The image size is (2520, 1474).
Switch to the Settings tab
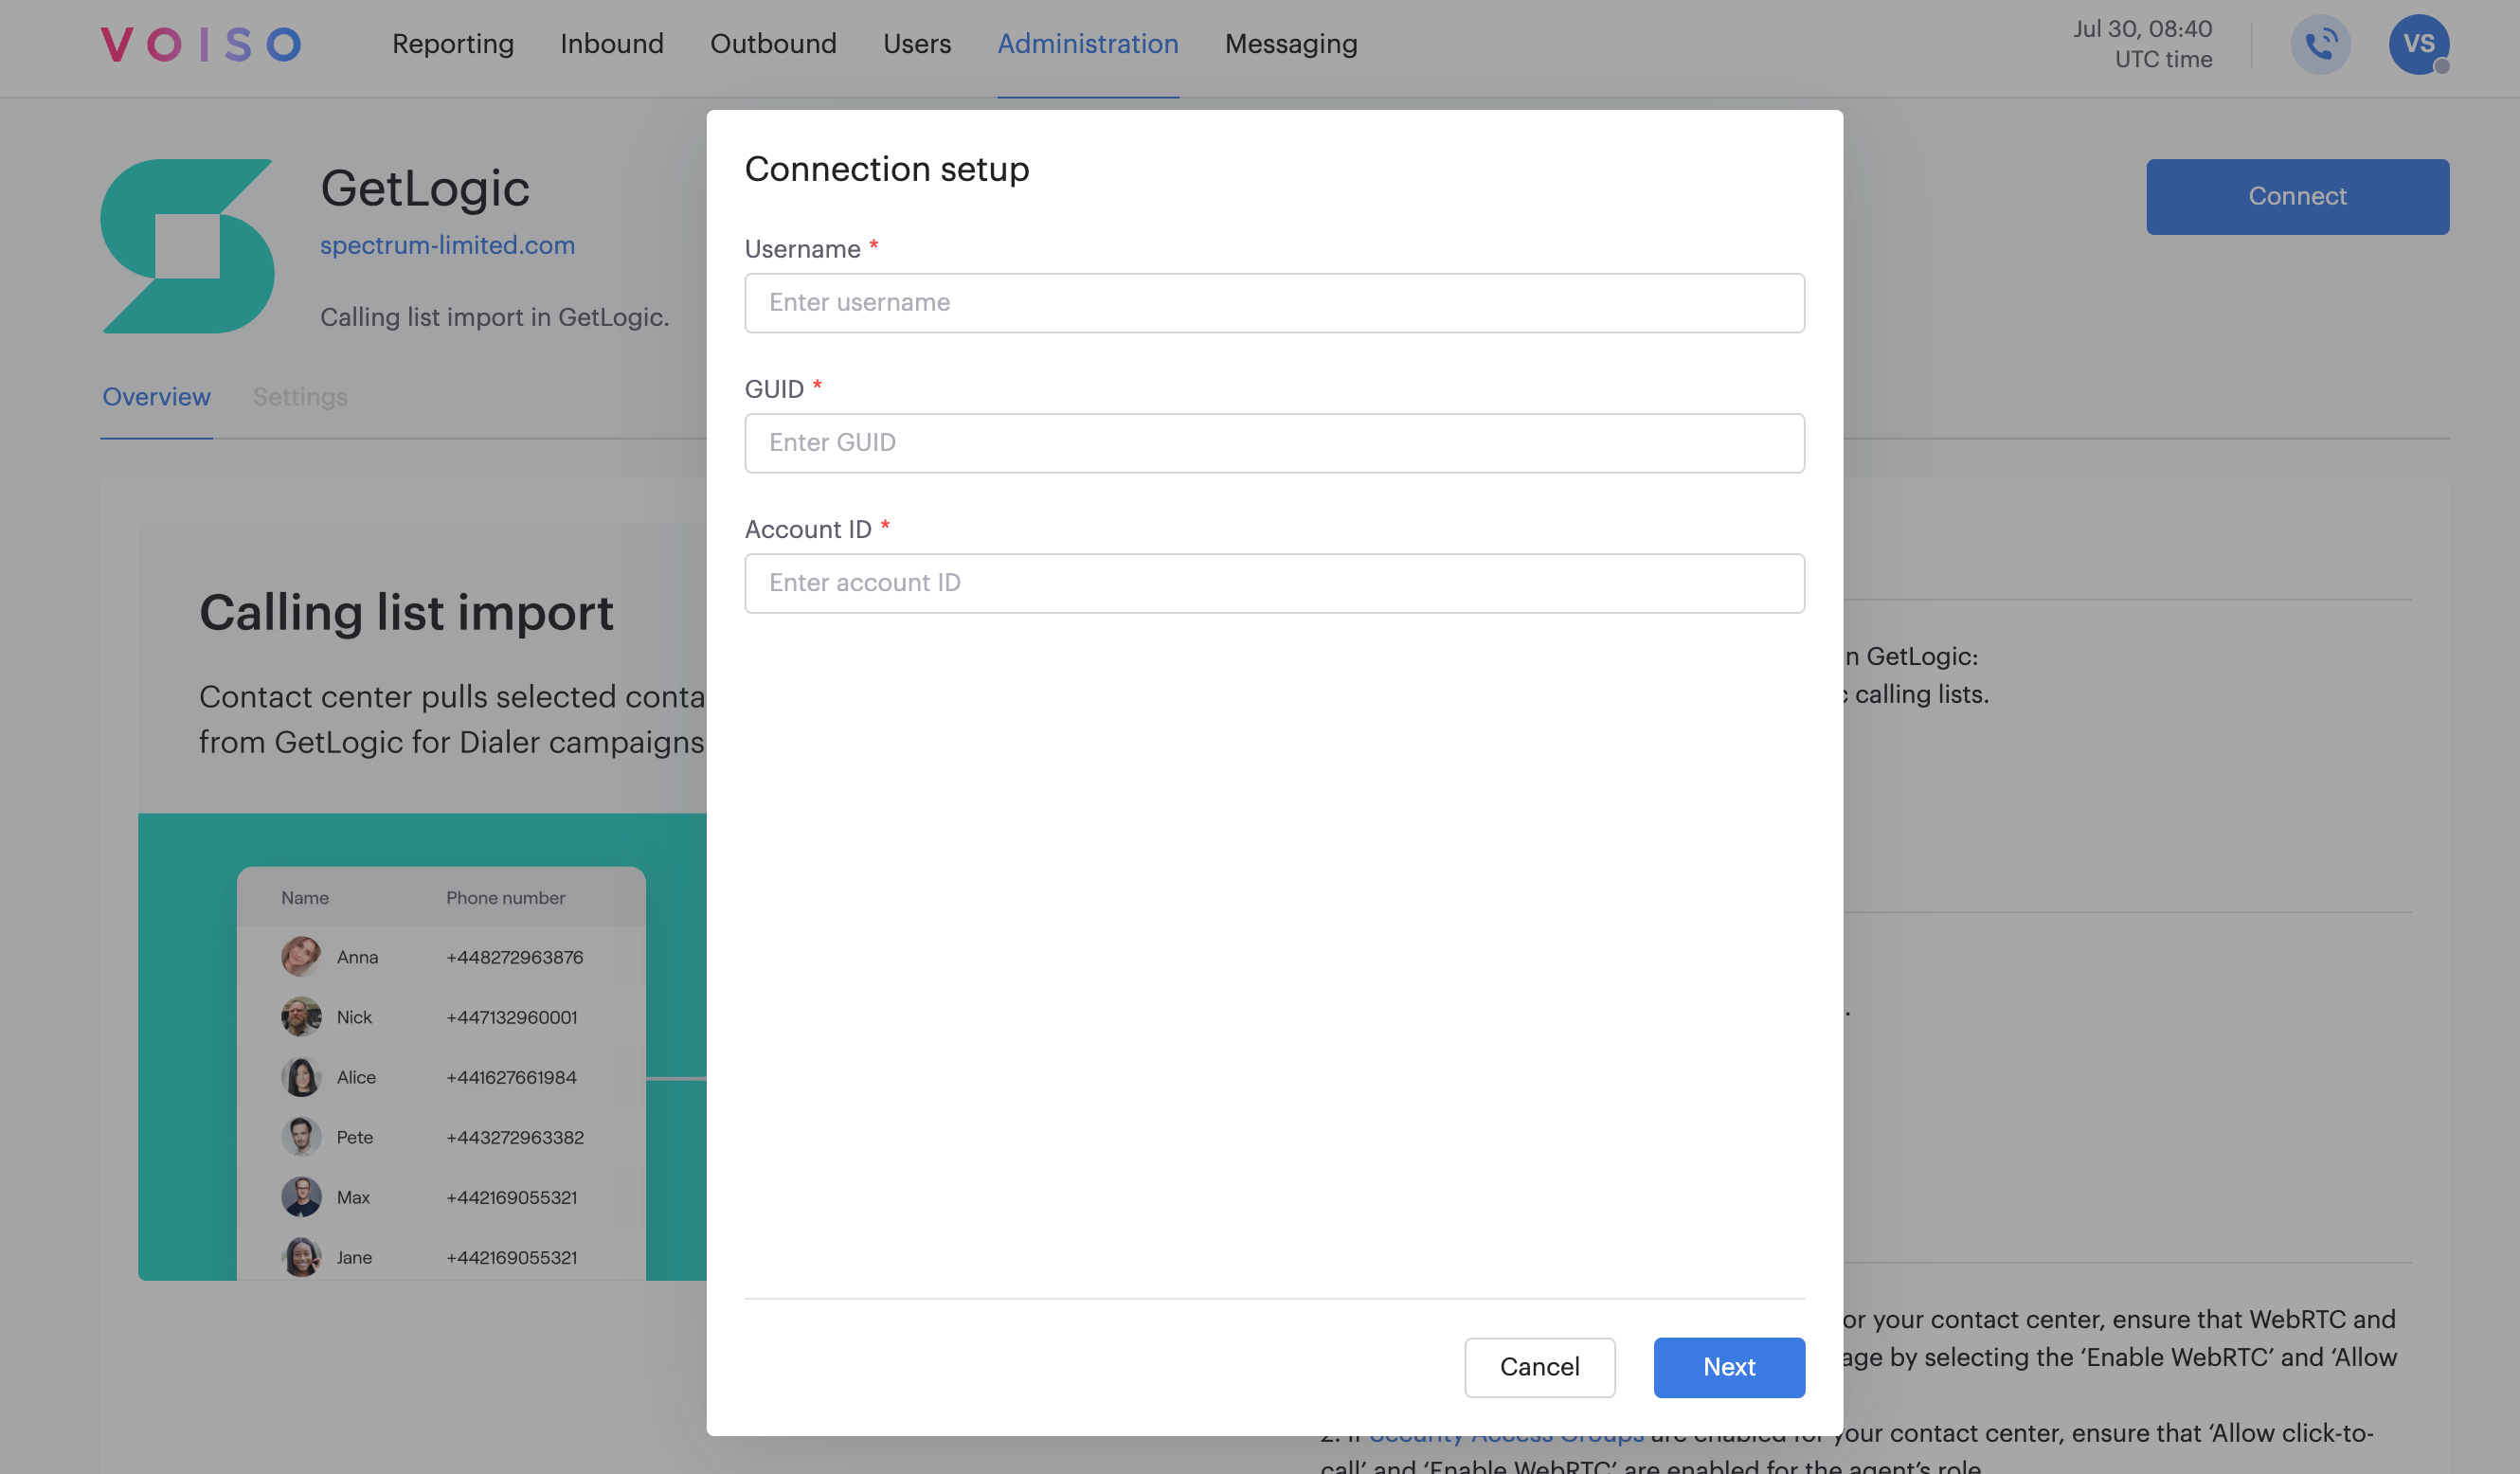300,397
